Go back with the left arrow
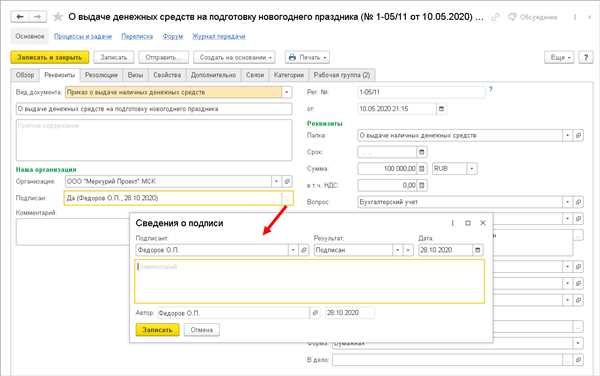Viewport: 600px width, 376px height. 20,16
